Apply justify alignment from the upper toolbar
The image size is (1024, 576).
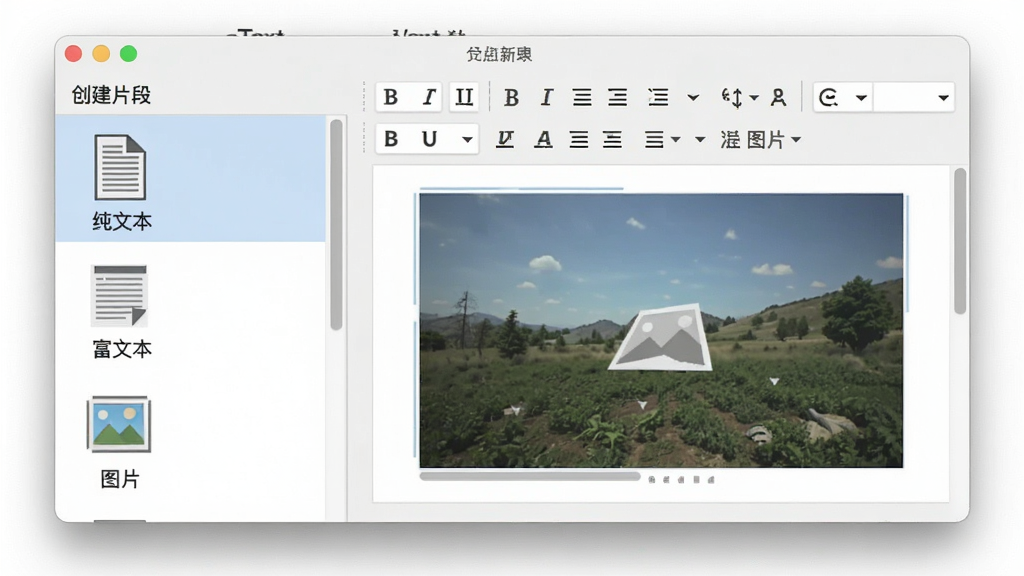pos(582,98)
